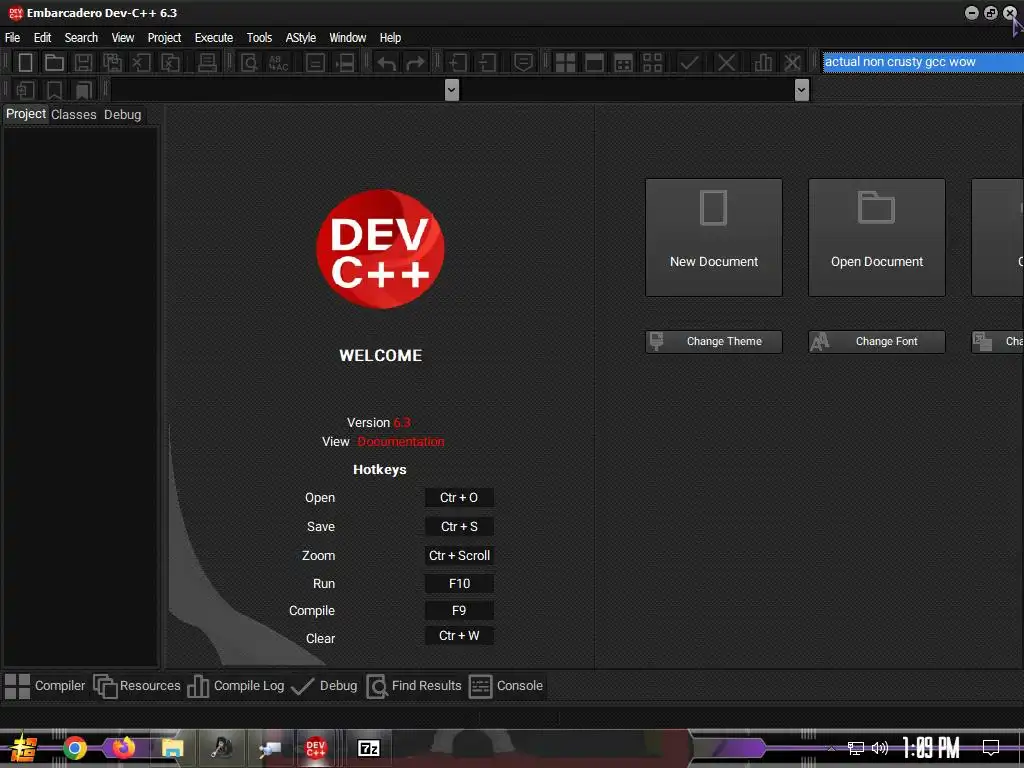Click the Save All toolbar icon

tap(112, 63)
